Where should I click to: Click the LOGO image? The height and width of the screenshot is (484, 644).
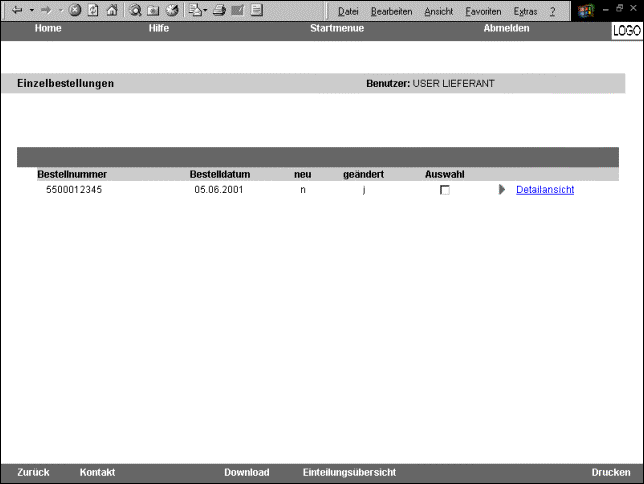click(x=627, y=31)
